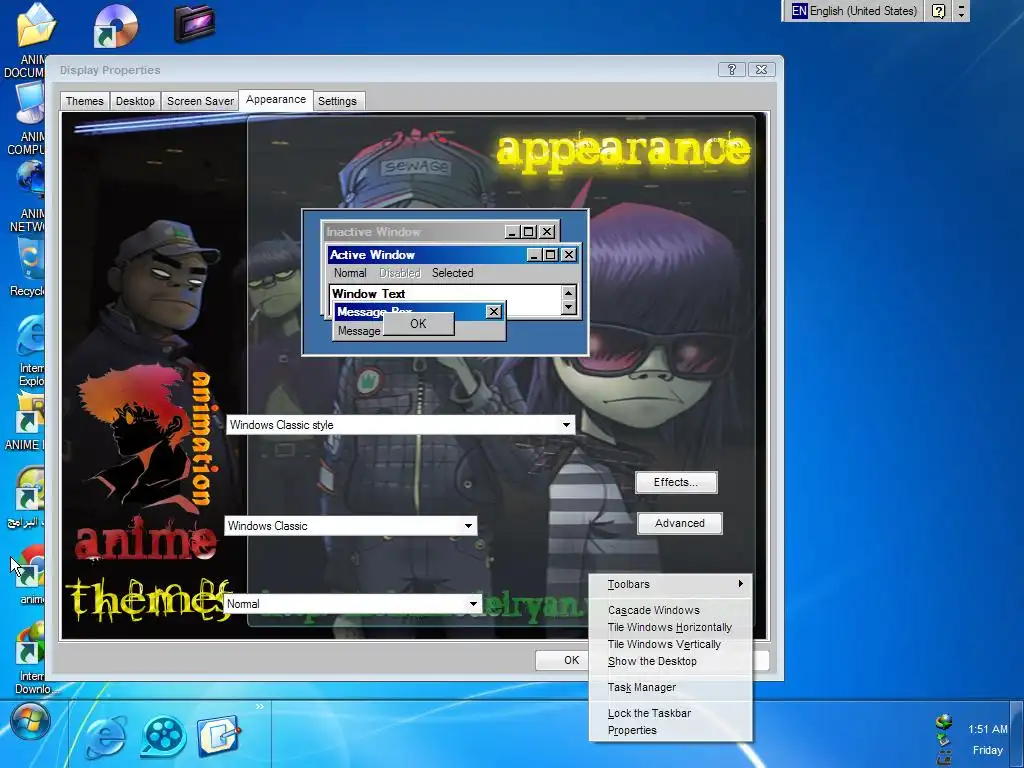The width and height of the screenshot is (1024, 768).
Task: Click the Window Text preview area
Action: [x=446, y=294]
